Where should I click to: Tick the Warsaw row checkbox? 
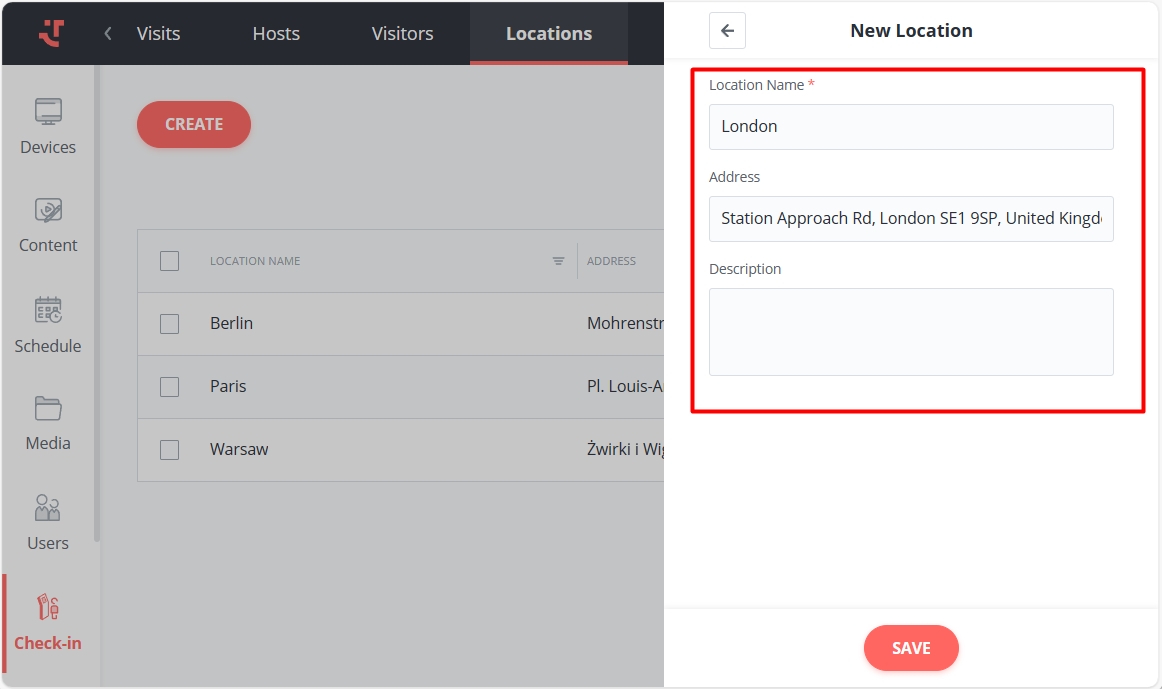click(170, 450)
